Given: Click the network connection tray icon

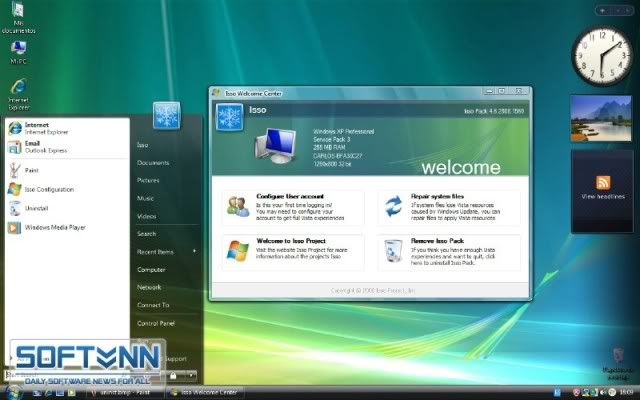Looking at the screenshot, I should (585, 393).
